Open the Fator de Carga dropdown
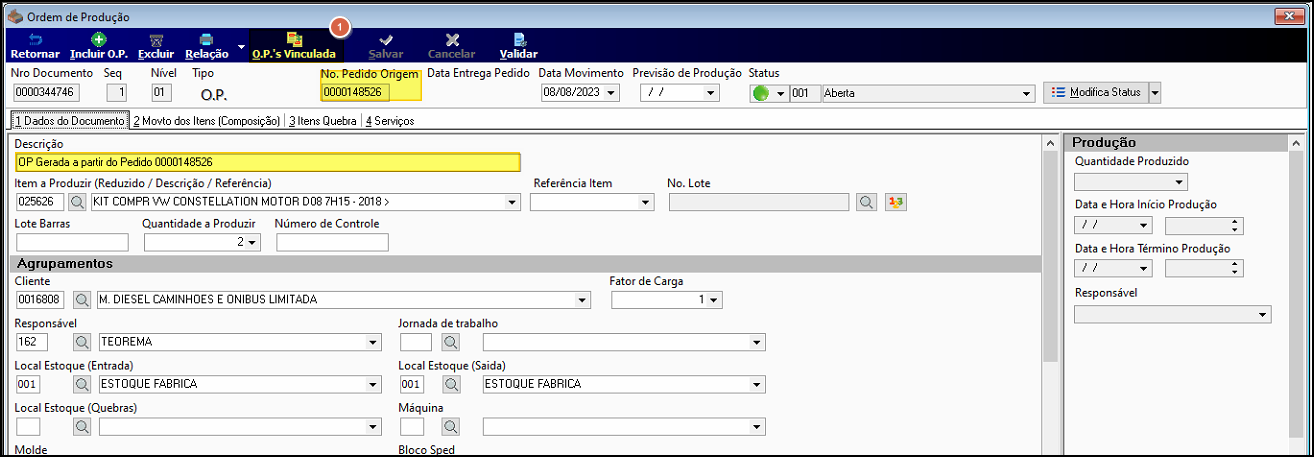 [x=715, y=300]
